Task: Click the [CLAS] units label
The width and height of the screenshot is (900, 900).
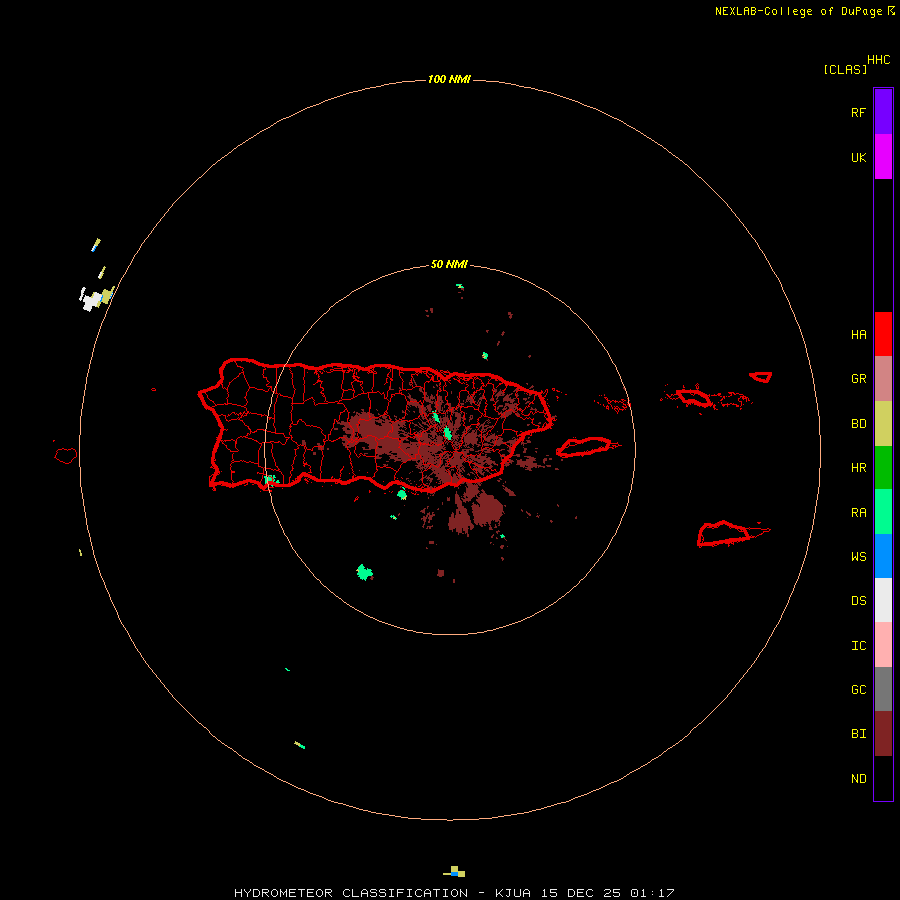Action: coord(845,69)
